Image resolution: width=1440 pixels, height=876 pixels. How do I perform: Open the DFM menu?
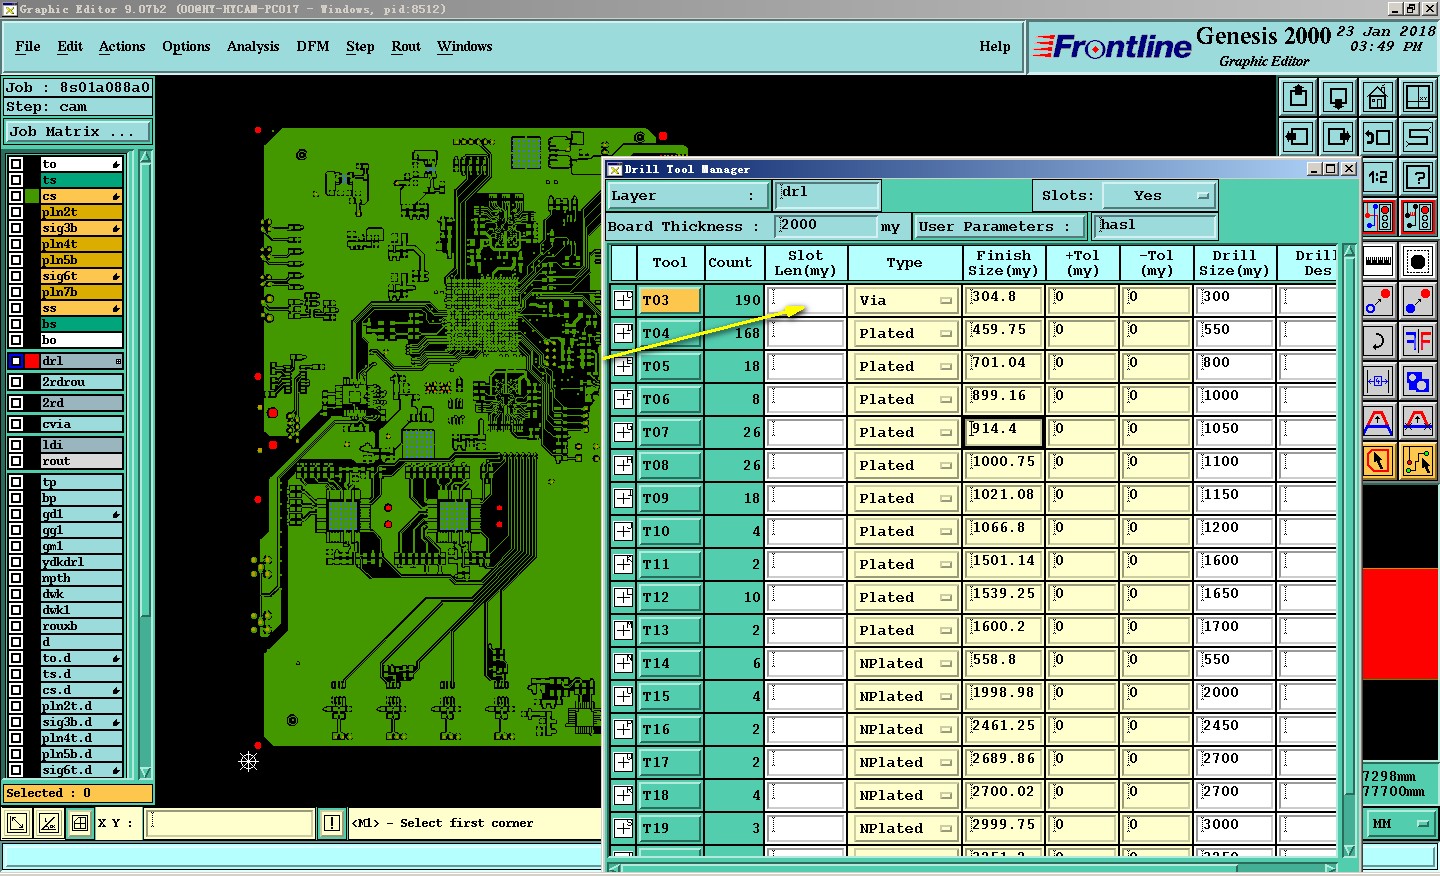[312, 47]
